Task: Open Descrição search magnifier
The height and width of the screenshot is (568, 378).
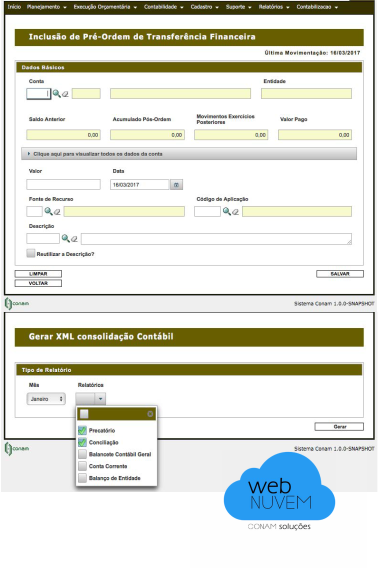Action: pyautogui.click(x=65, y=238)
